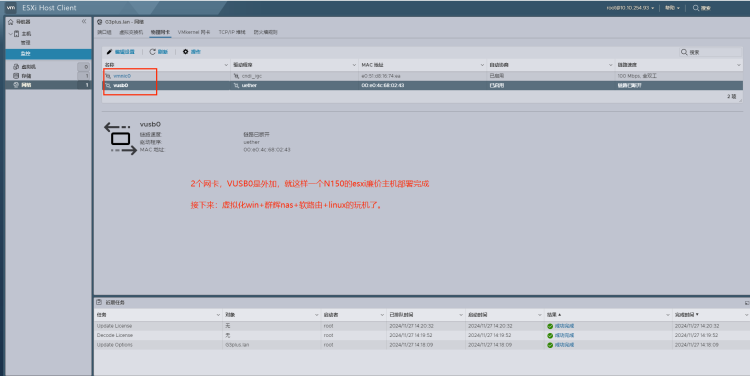Open the Decode License completed successfully link

(564, 335)
